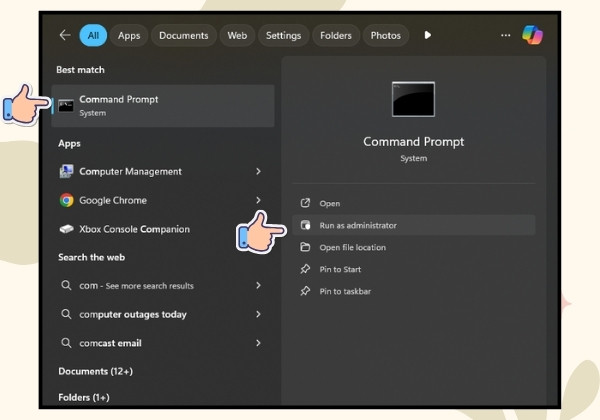Image resolution: width=600 pixels, height=420 pixels.
Task: Search web for comcast email
Action: tap(163, 343)
